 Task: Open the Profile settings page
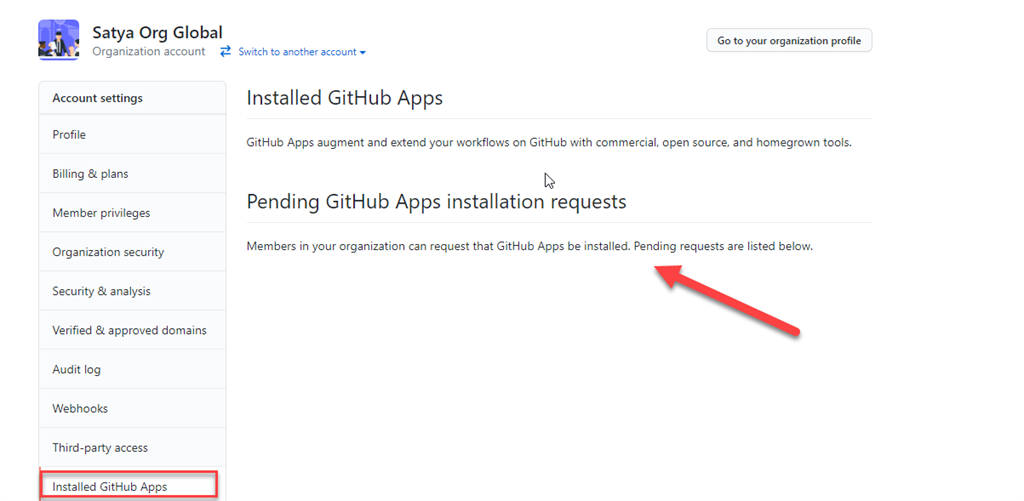click(x=69, y=135)
